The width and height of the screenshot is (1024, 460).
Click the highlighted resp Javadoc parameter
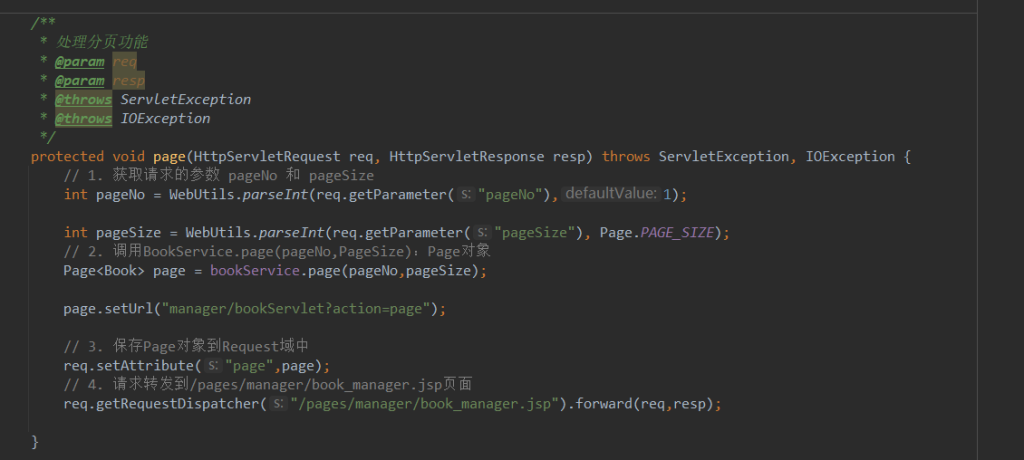129,80
